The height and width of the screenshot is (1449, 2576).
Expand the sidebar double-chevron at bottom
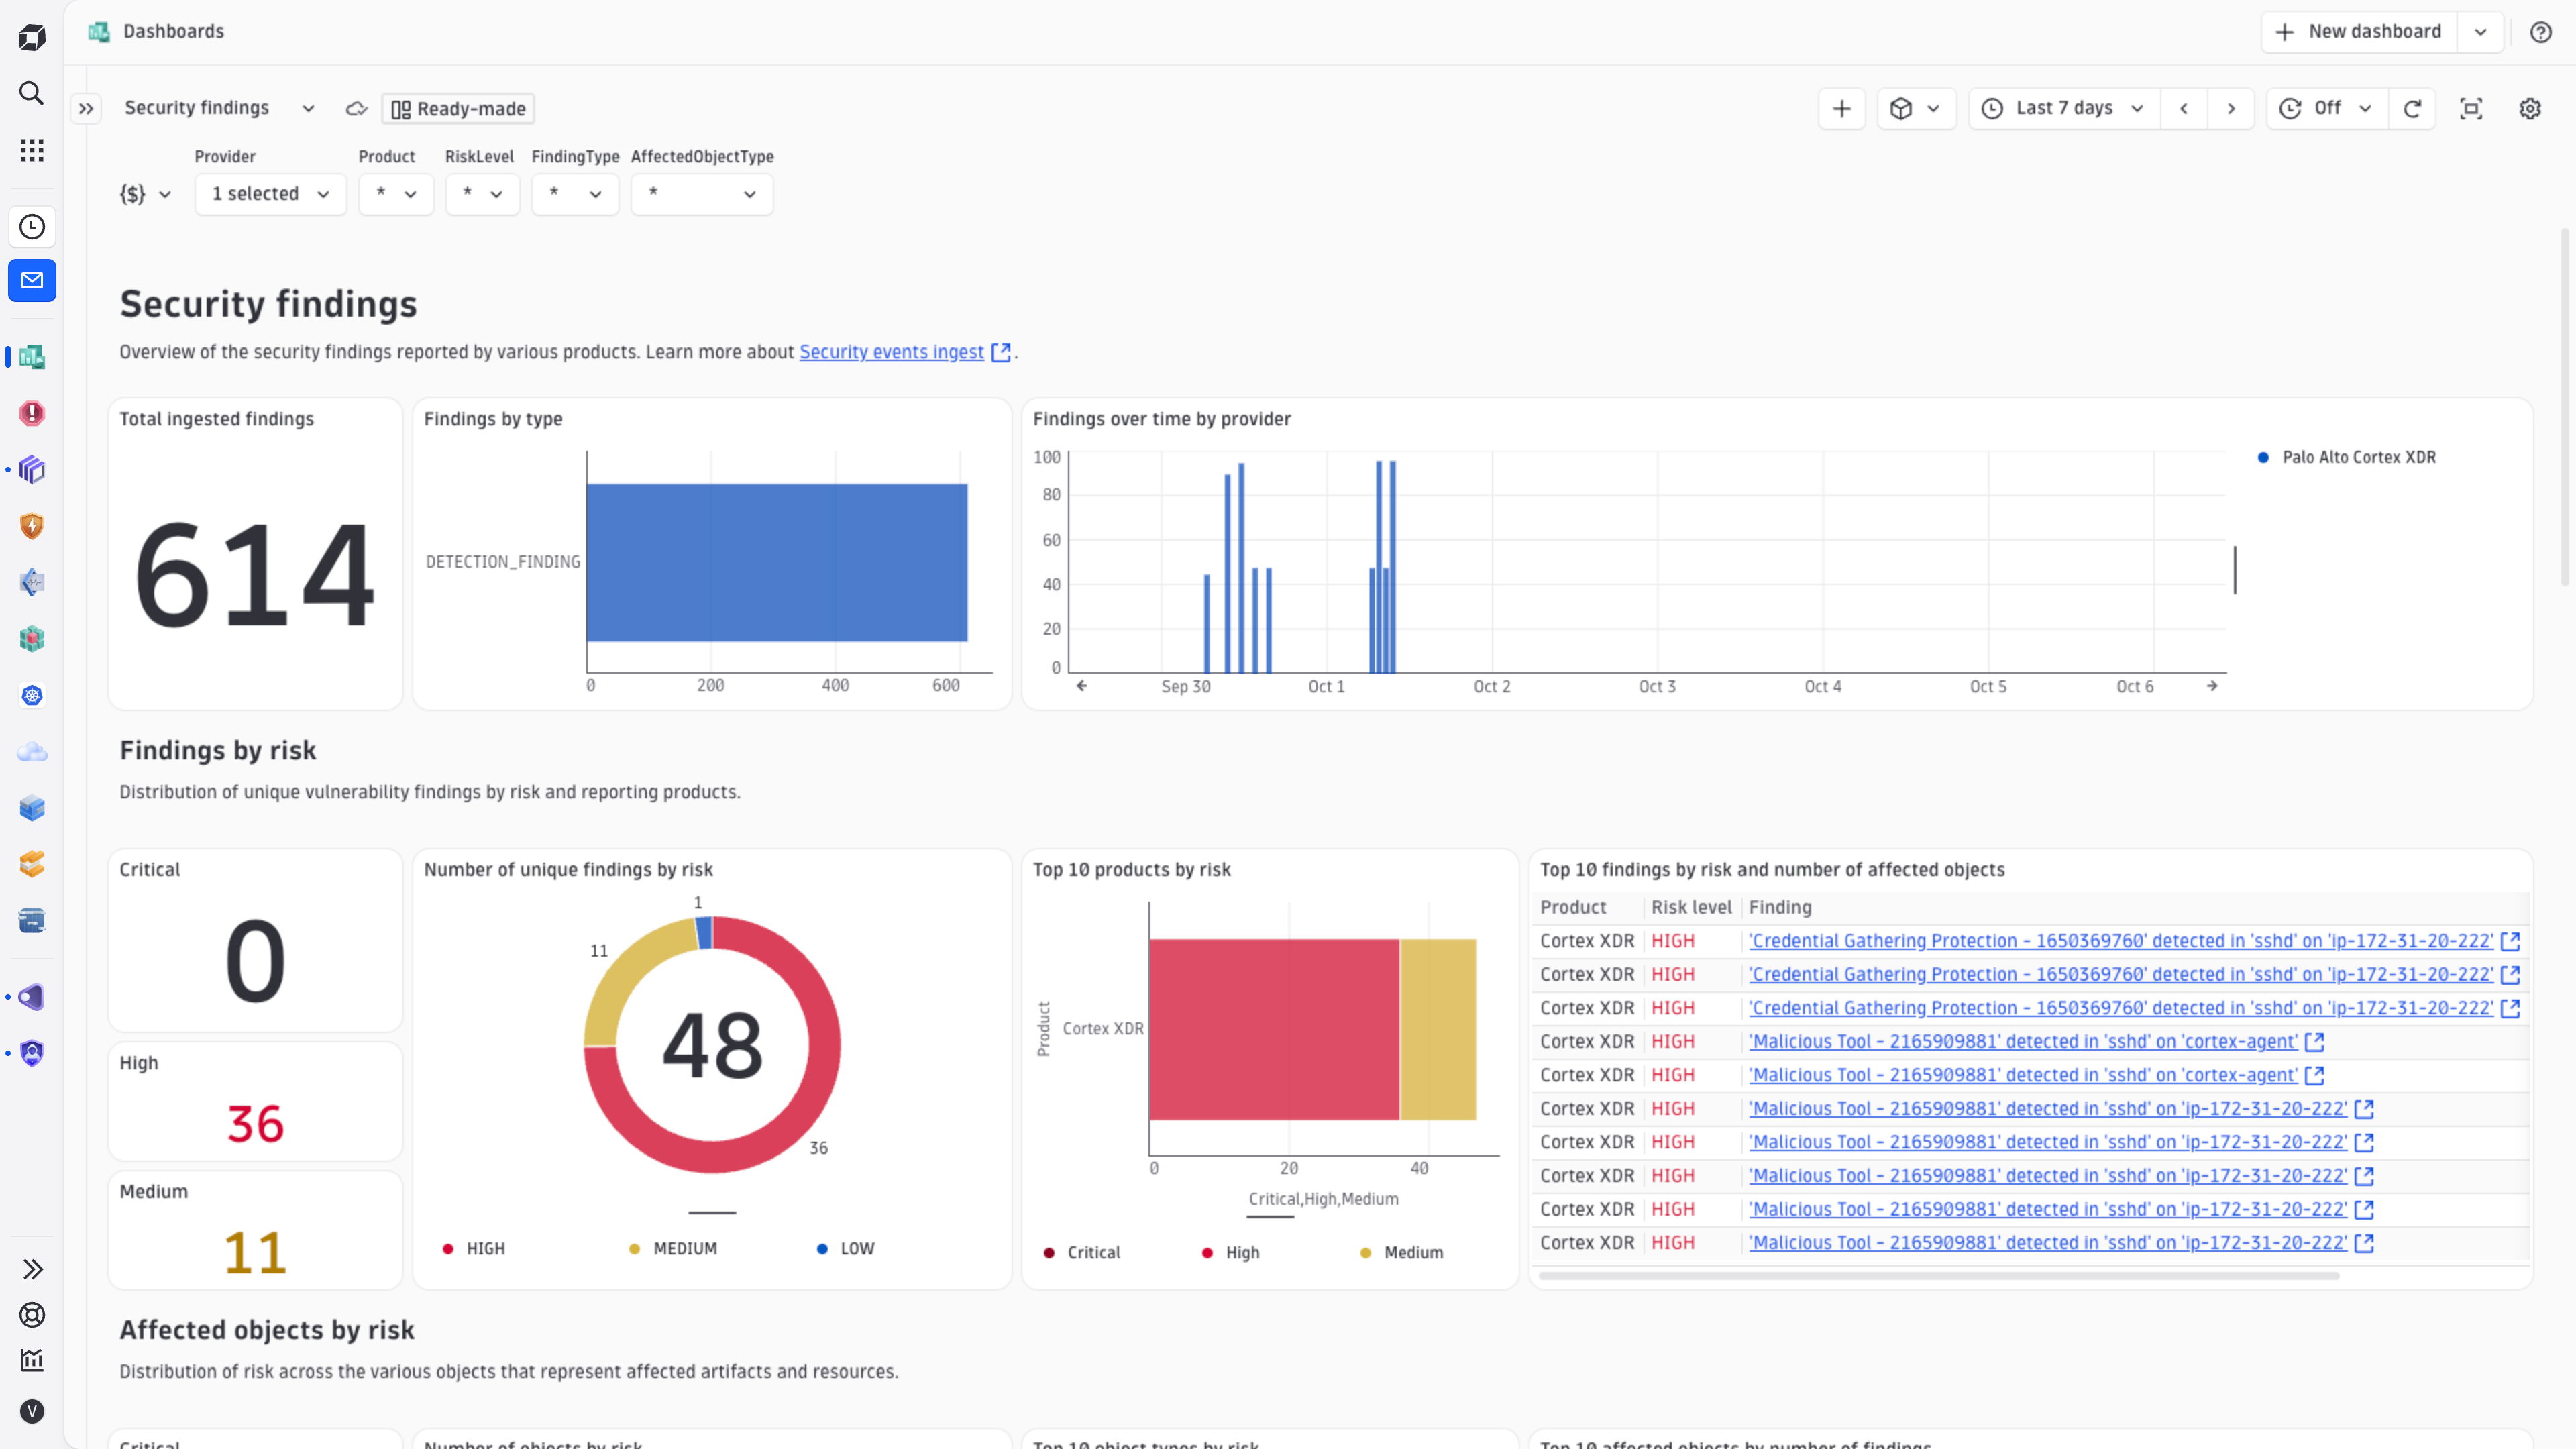(x=32, y=1269)
